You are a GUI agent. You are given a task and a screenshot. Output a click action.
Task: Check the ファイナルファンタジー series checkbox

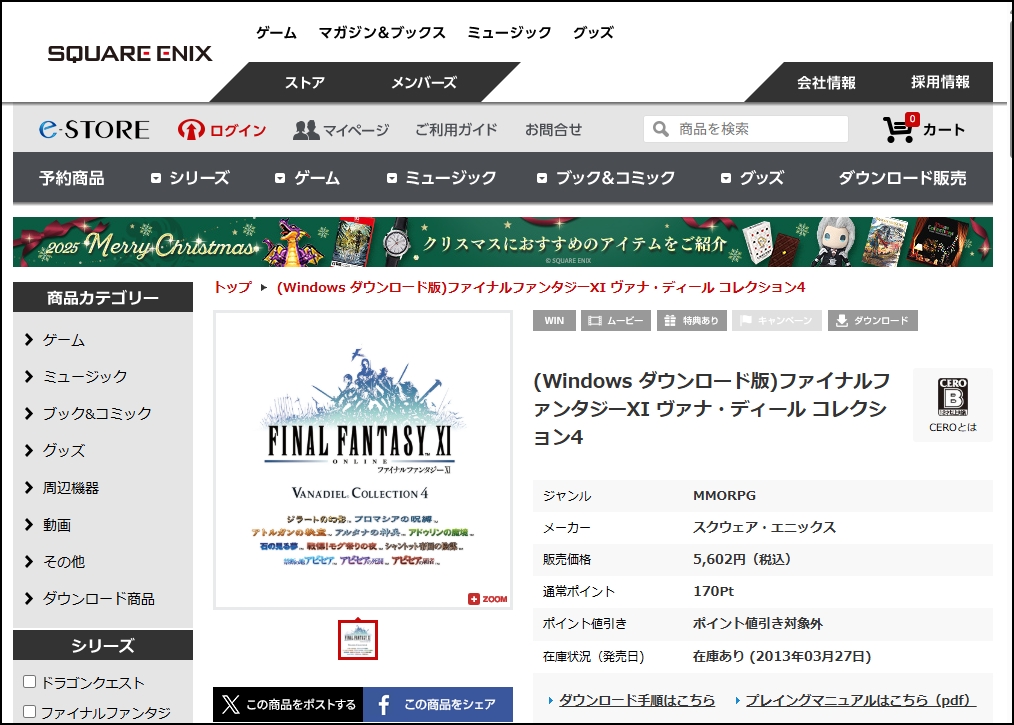[x=30, y=712]
